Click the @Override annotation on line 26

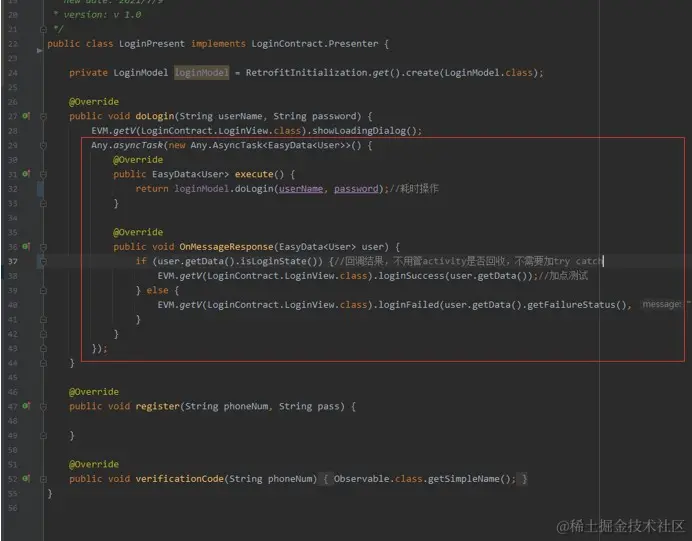94,102
